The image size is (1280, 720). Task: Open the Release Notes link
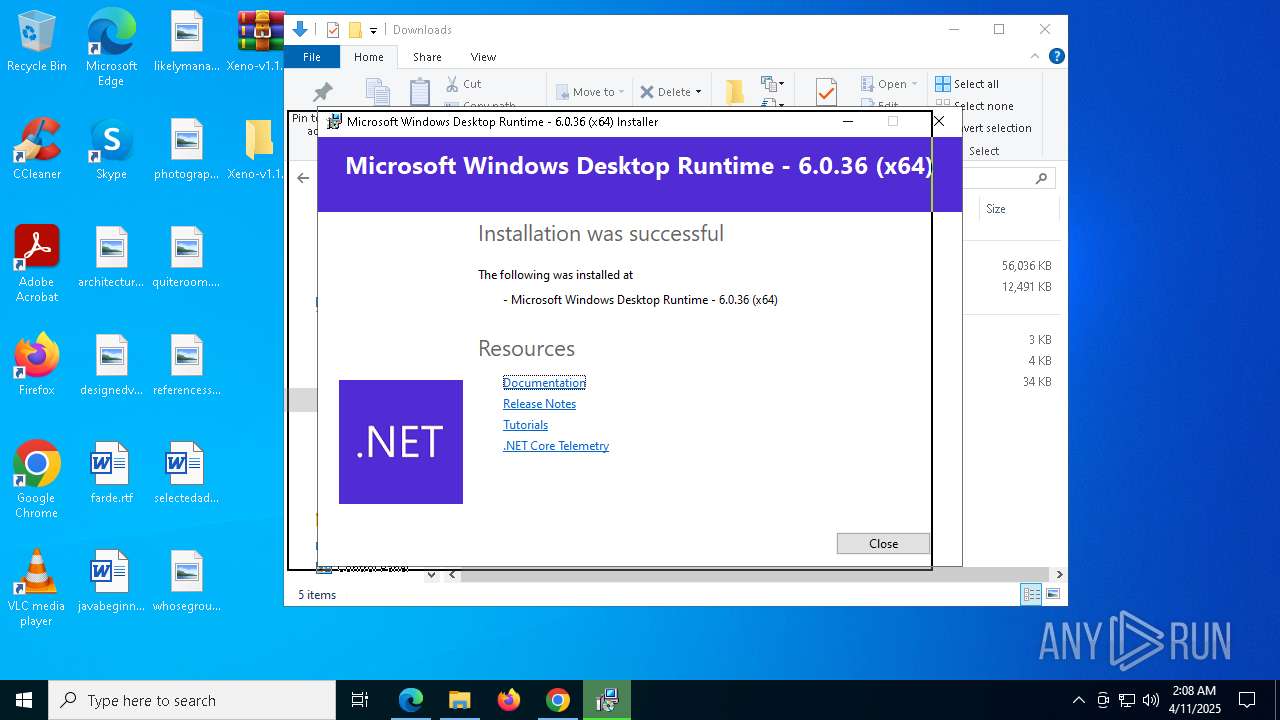click(x=539, y=404)
